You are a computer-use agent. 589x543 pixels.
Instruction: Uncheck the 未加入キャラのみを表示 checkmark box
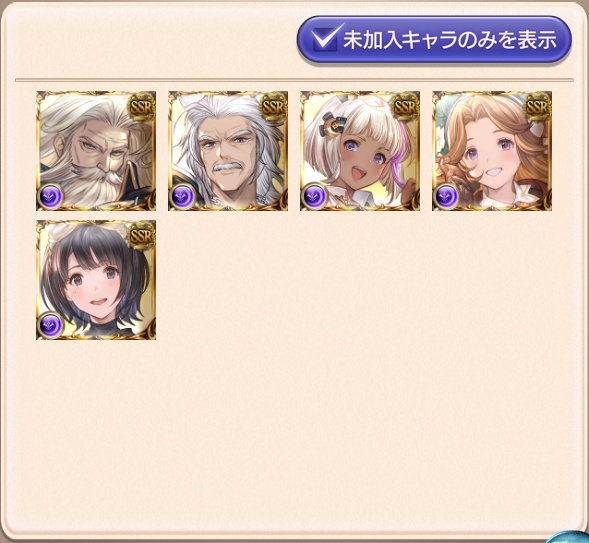coord(325,39)
